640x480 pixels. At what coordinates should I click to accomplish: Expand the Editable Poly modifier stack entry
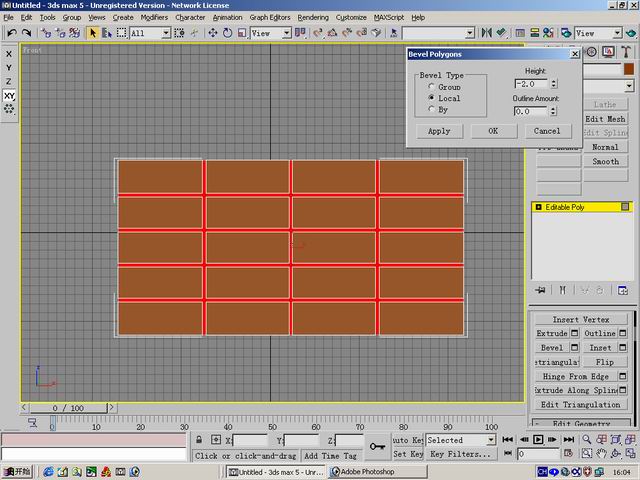point(539,207)
